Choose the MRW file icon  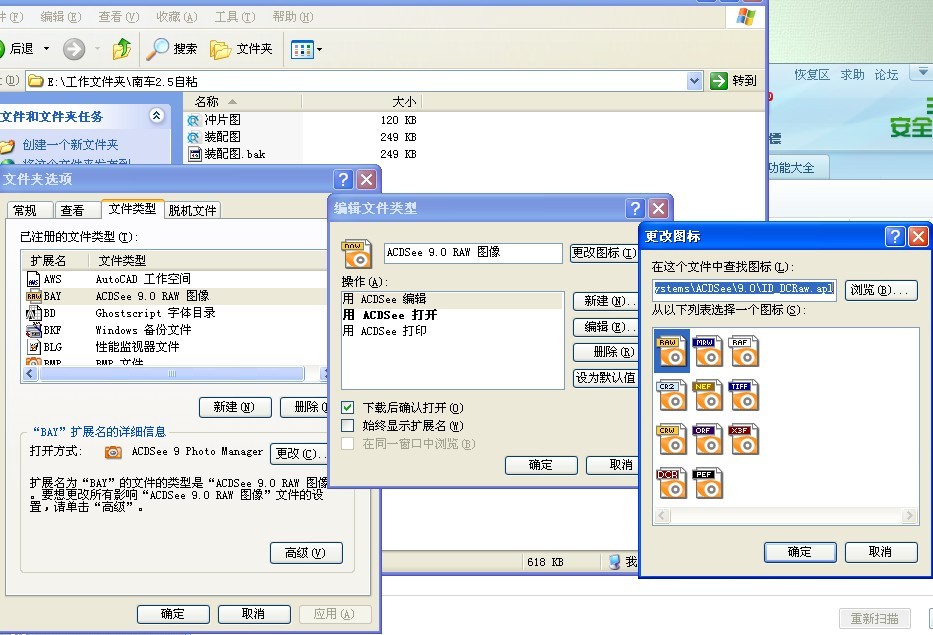708,351
